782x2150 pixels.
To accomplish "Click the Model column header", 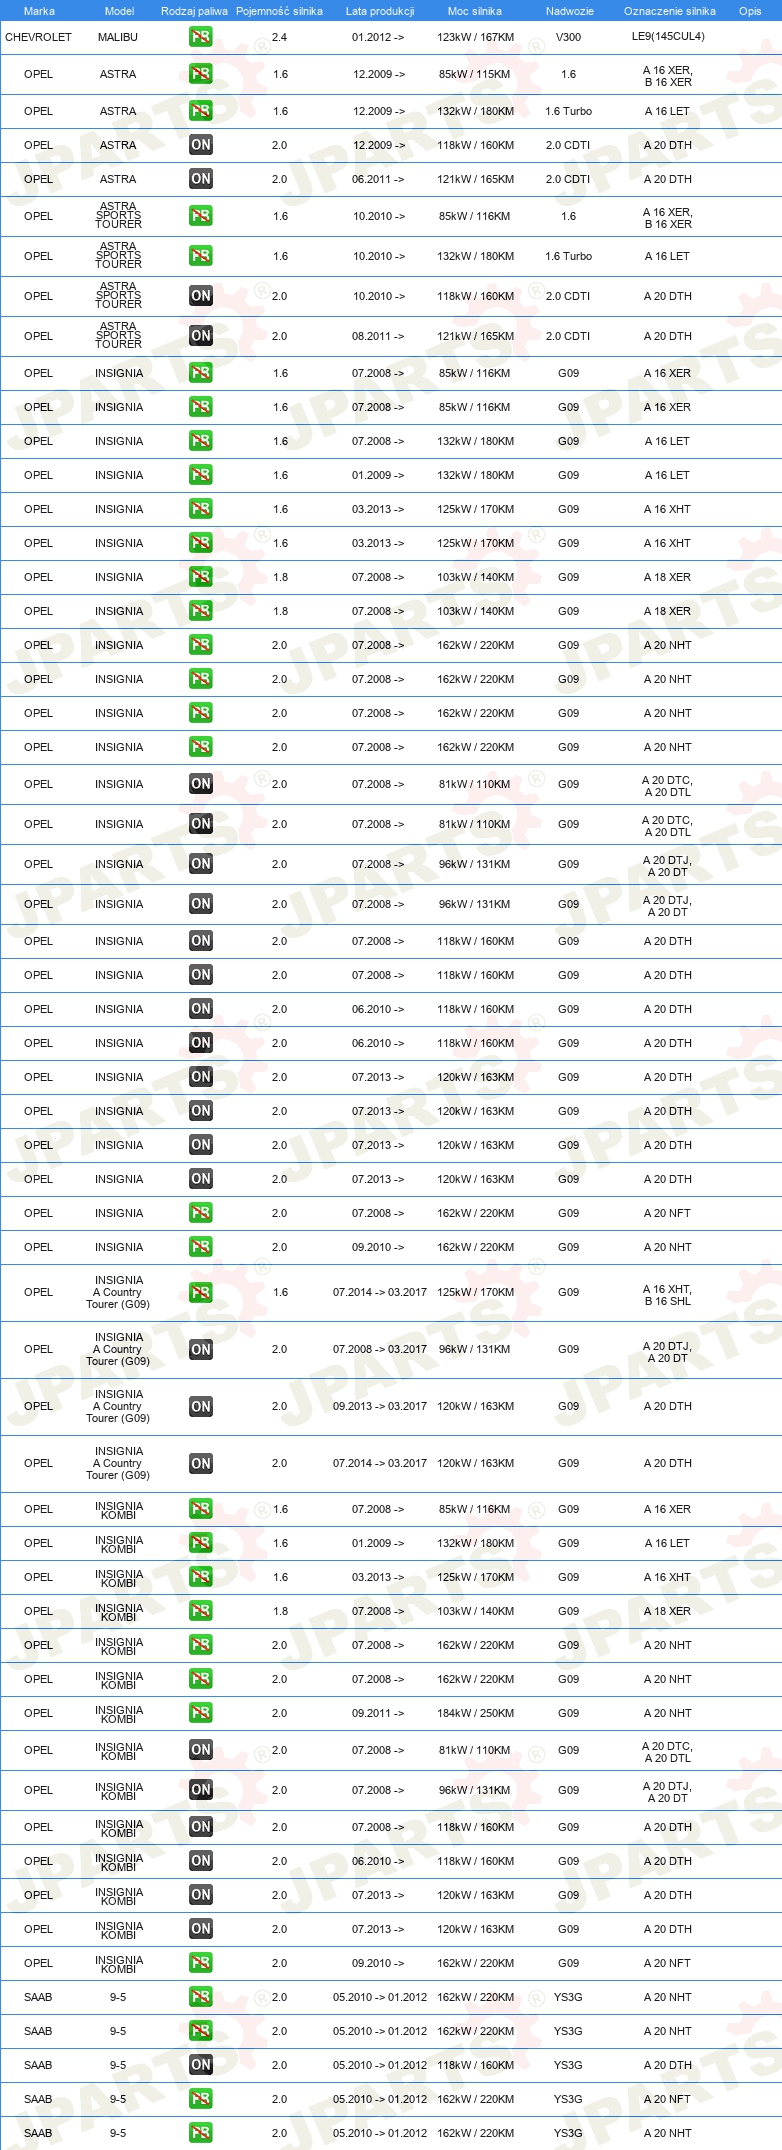I will pyautogui.click(x=119, y=11).
